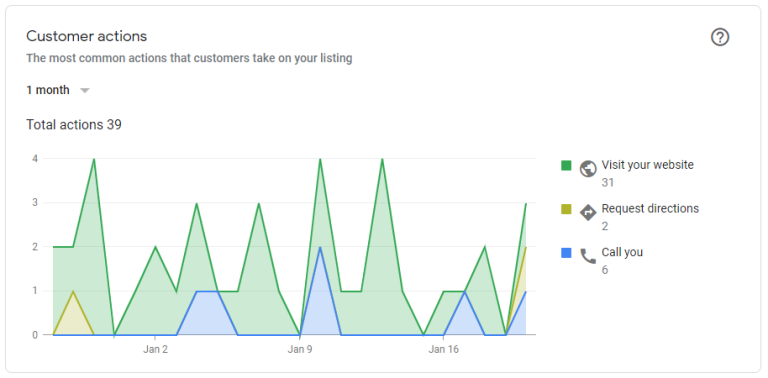Select the Request directions legend label
The image size is (768, 378).
[650, 209]
